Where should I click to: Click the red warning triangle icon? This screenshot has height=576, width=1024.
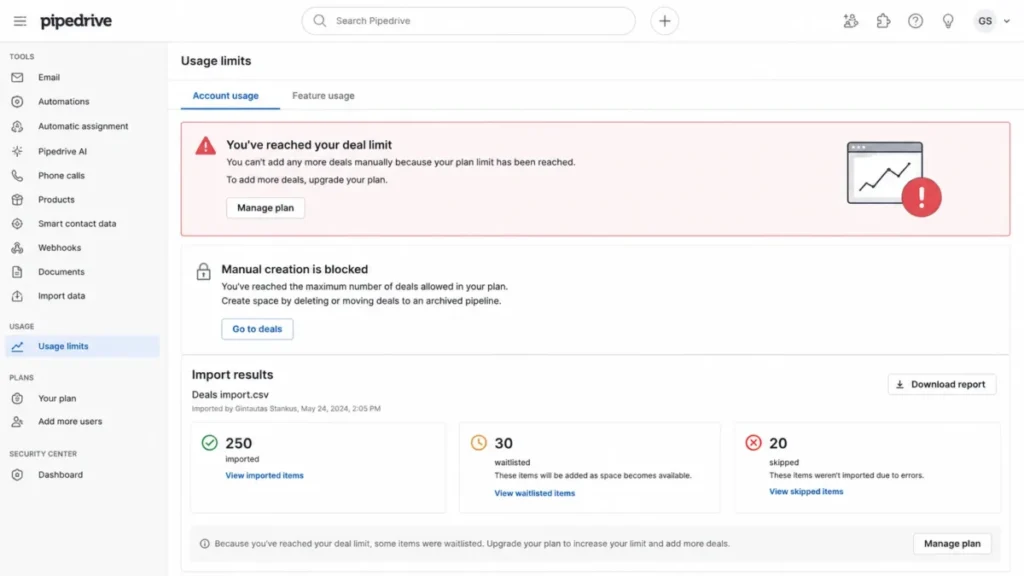pos(205,146)
